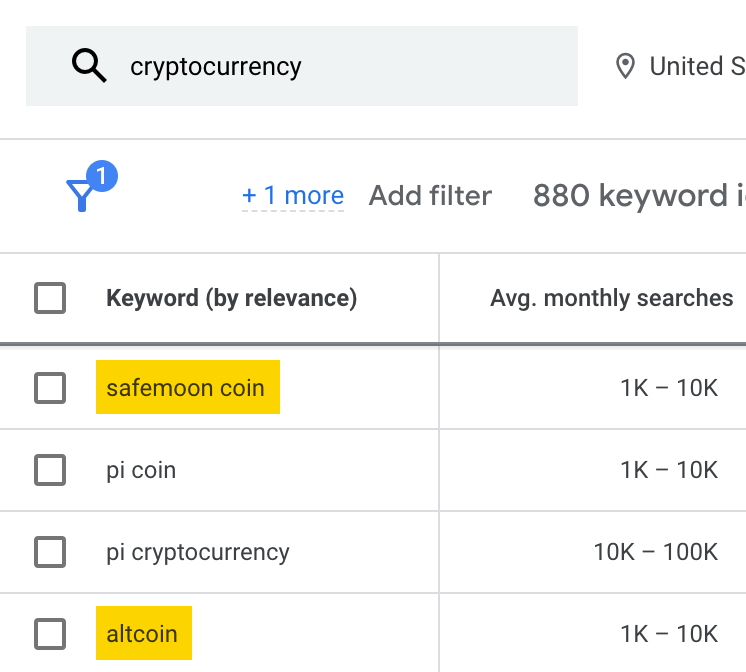The image size is (746, 672).
Task: Click the filter count badge
Action: pyautogui.click(x=103, y=178)
